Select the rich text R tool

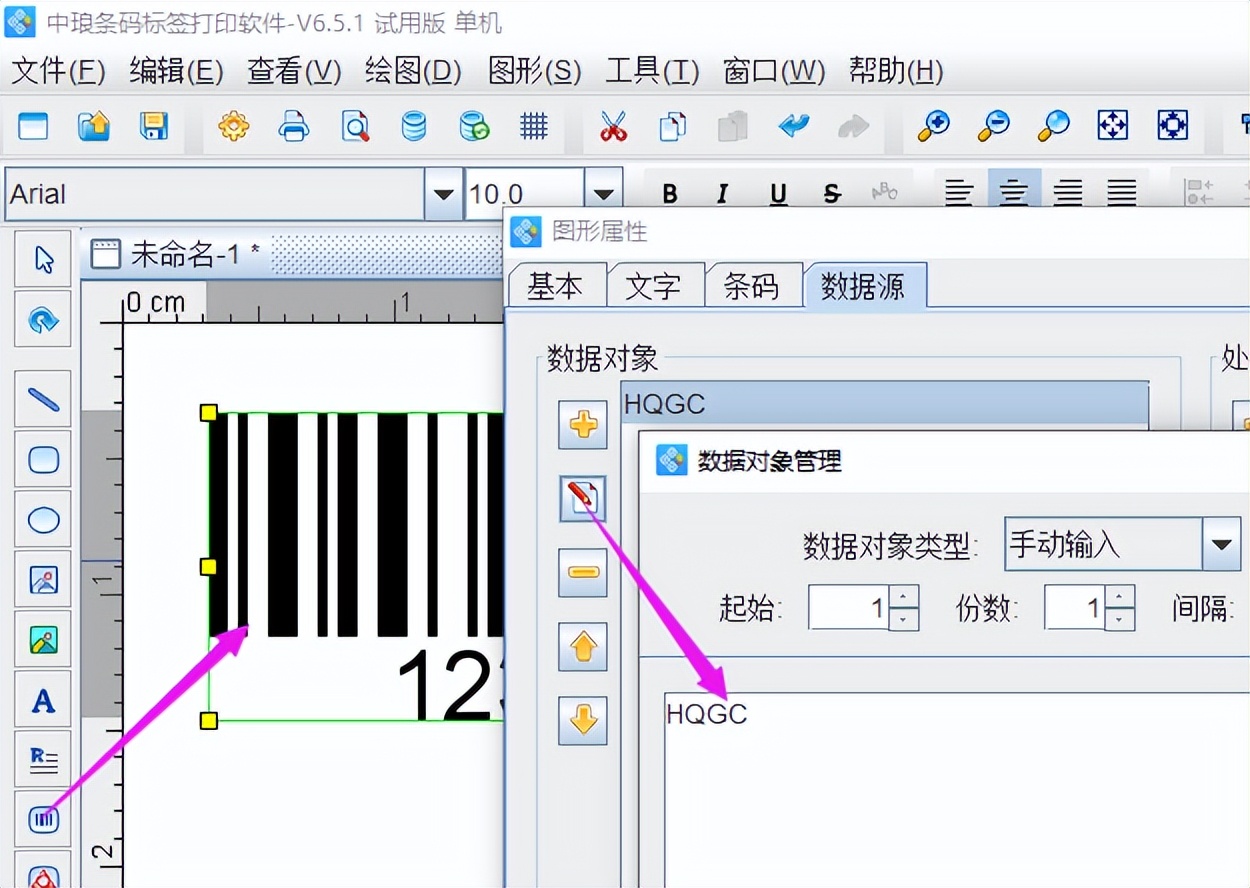pyautogui.click(x=43, y=760)
